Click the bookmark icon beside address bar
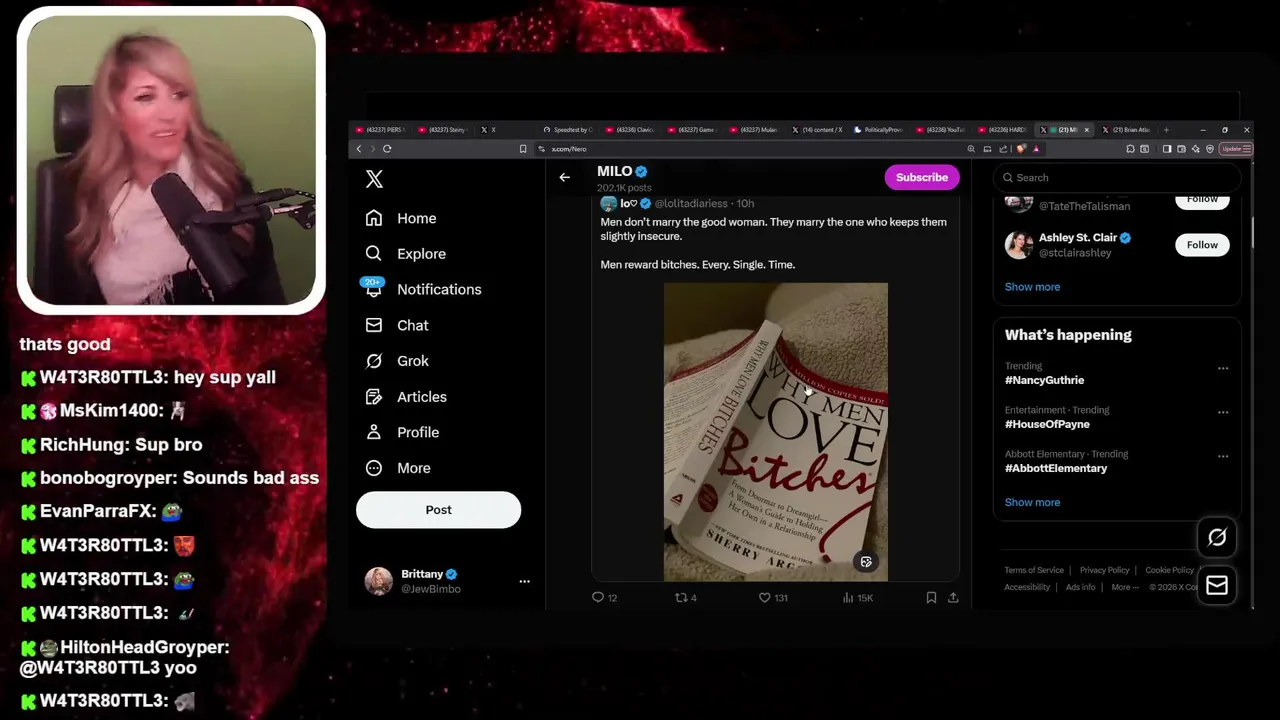This screenshot has height=720, width=1280. coord(523,149)
